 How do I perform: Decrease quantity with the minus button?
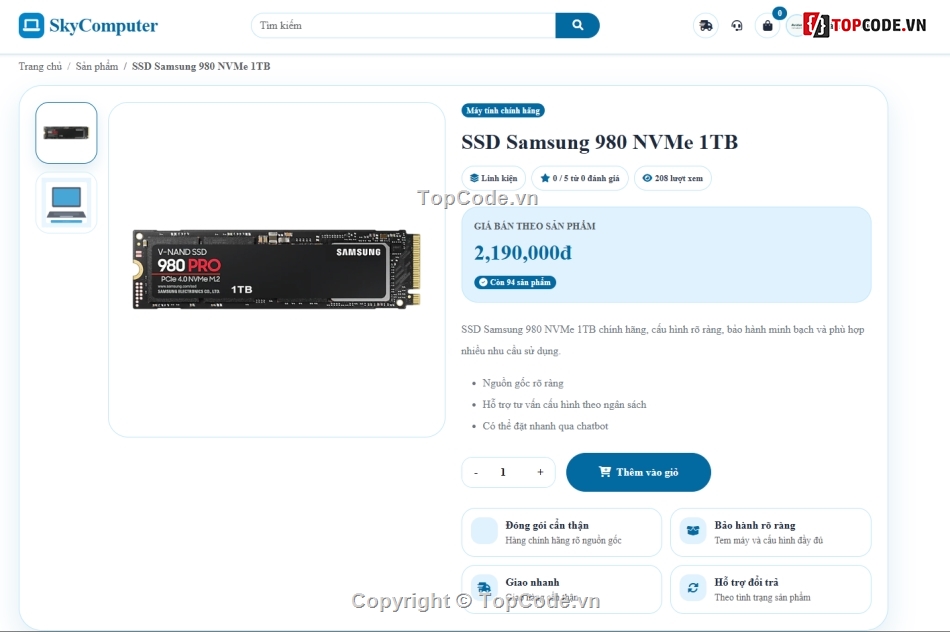[x=476, y=472]
